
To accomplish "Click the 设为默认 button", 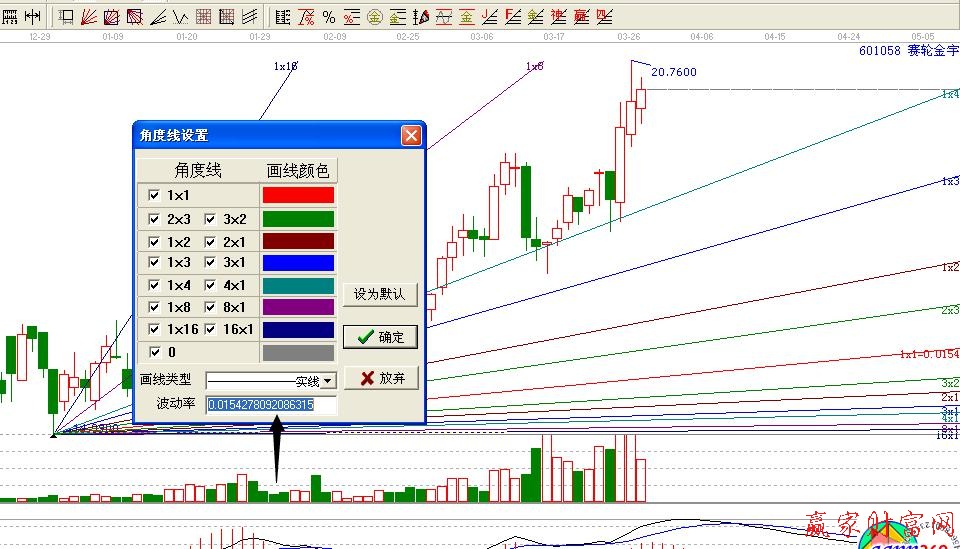I will pos(380,294).
